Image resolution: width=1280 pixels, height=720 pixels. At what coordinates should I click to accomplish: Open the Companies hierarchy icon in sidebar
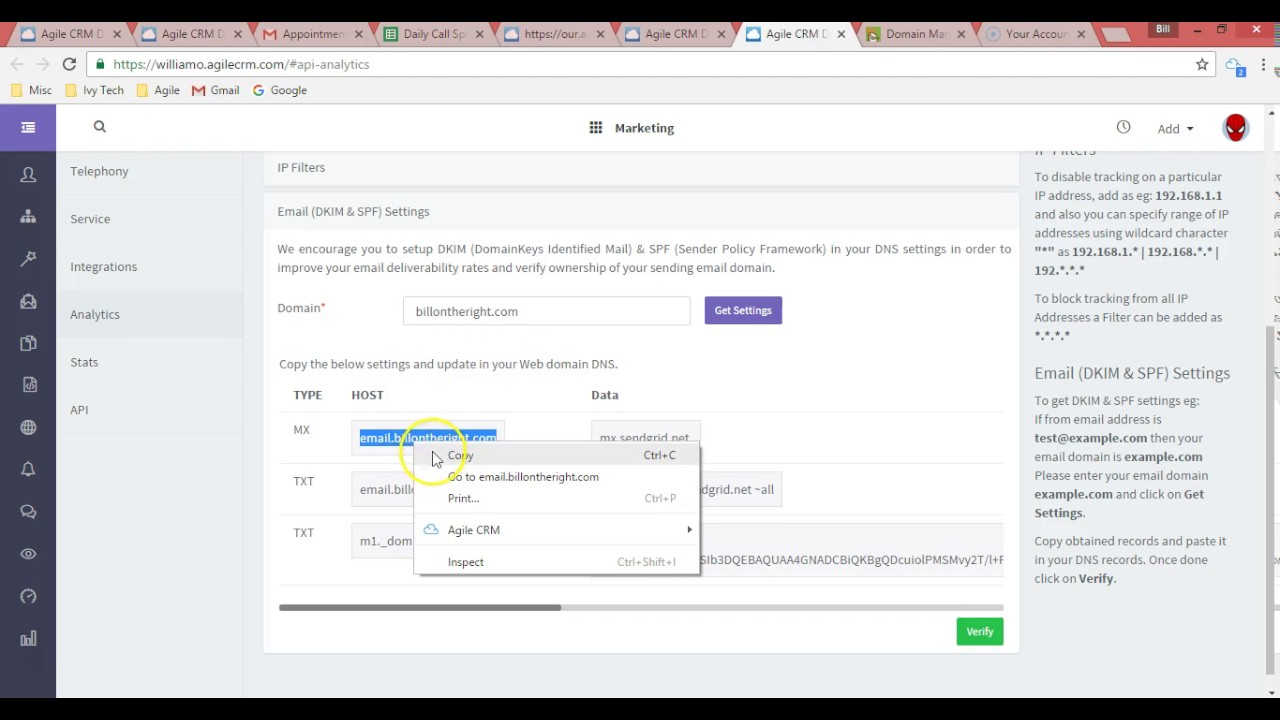(x=28, y=217)
